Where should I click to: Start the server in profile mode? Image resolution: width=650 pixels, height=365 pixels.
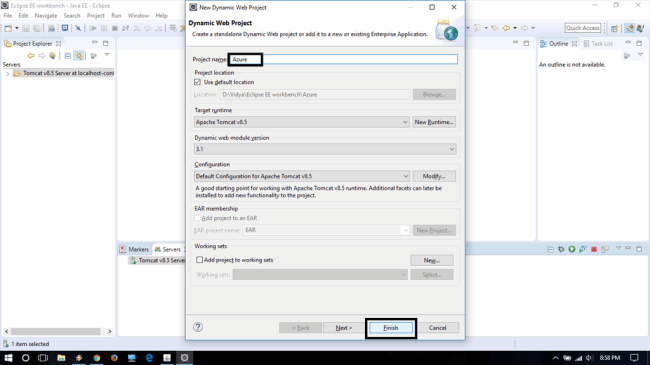(582, 249)
